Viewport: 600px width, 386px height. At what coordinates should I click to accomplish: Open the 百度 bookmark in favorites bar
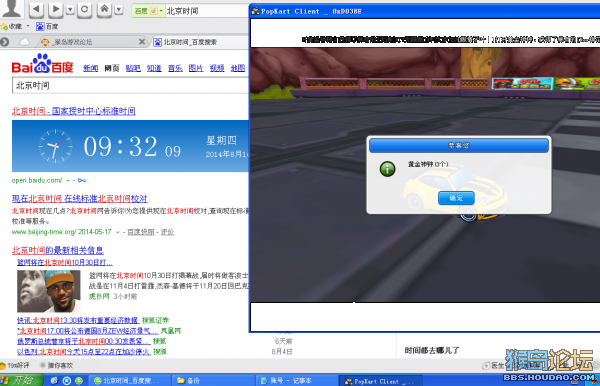click(47, 26)
